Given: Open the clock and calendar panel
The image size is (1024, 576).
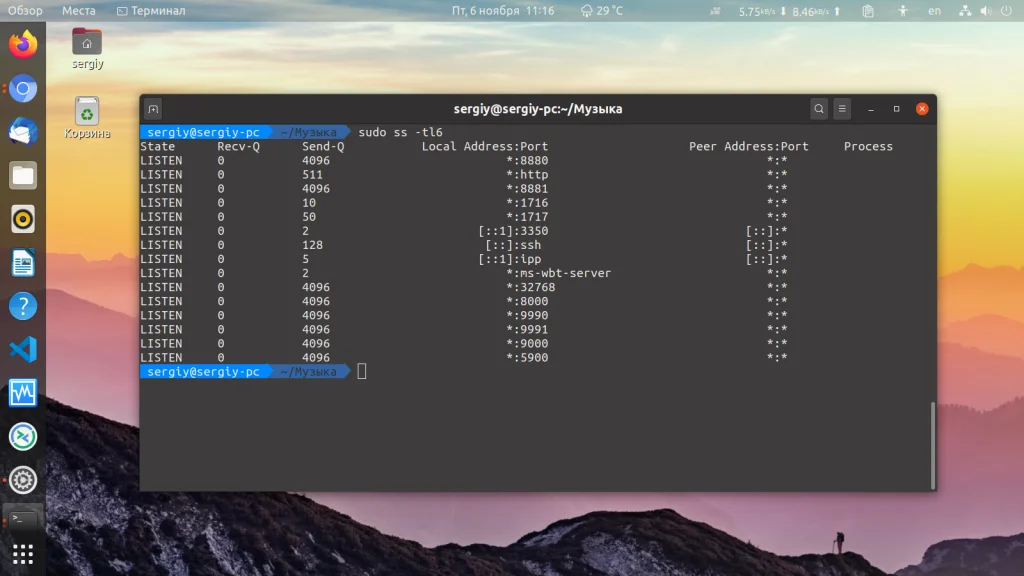Looking at the screenshot, I should (x=503, y=11).
